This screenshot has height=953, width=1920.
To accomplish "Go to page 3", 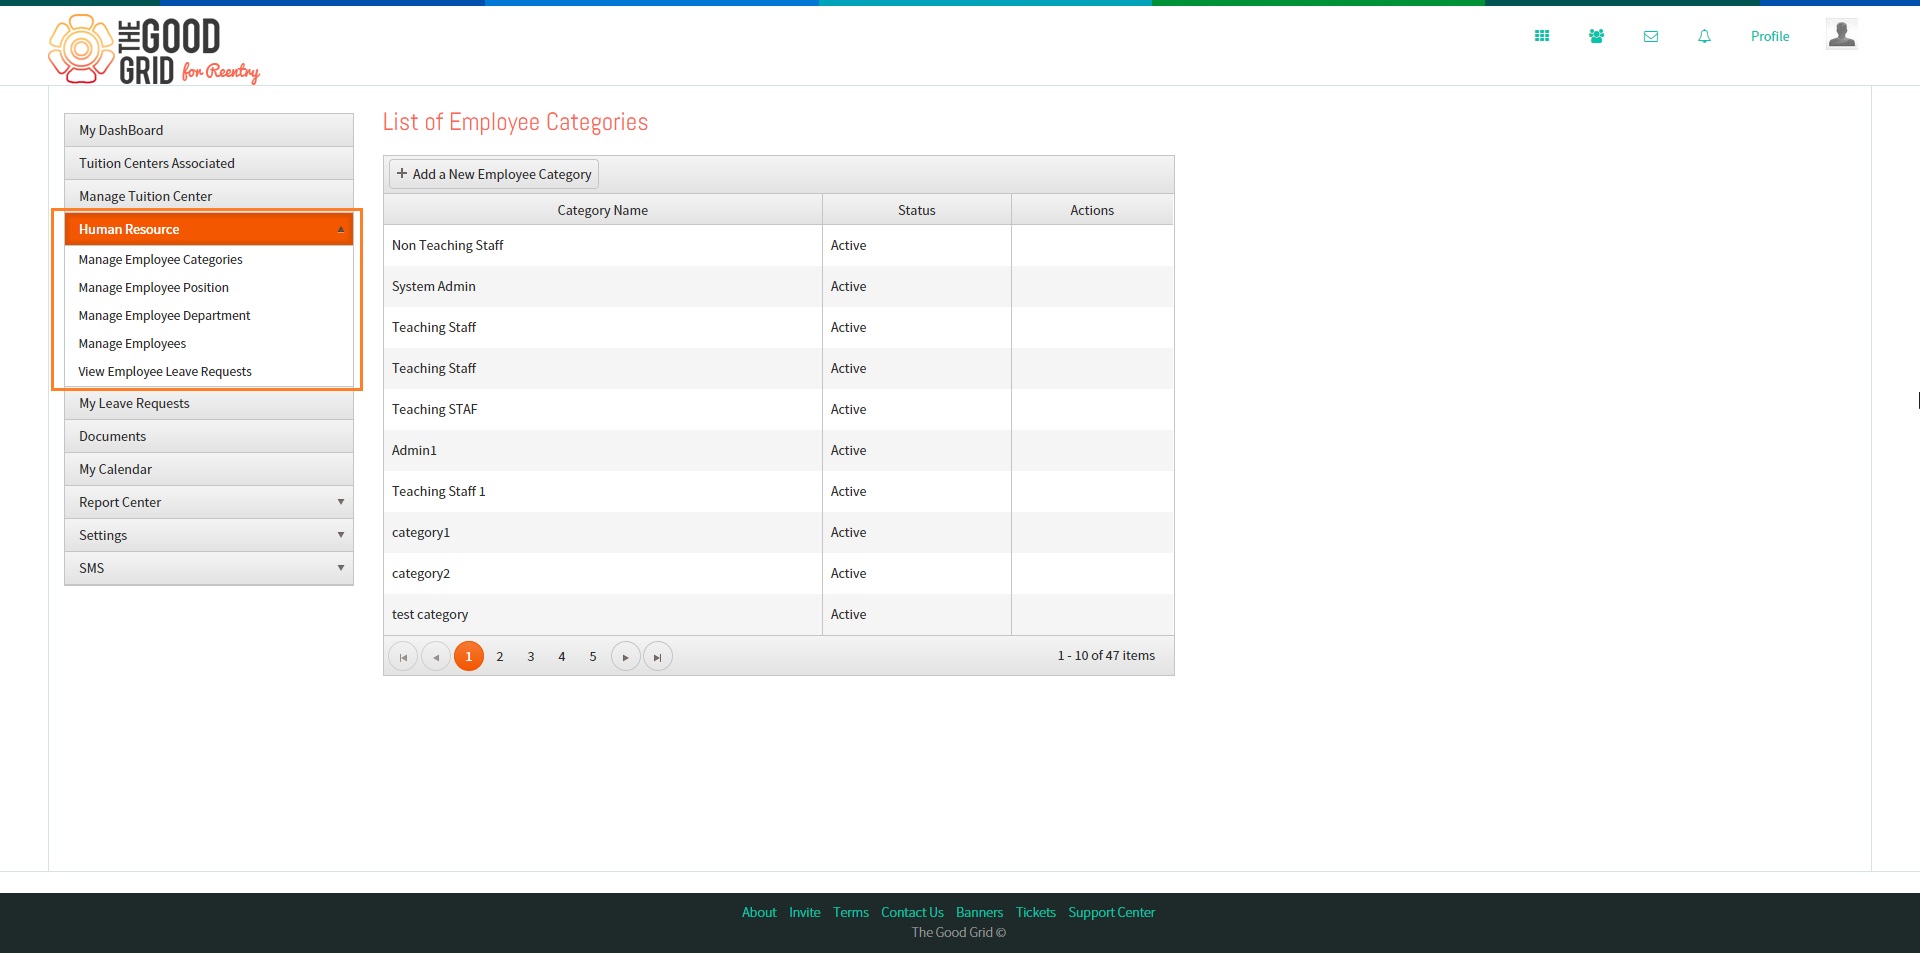I will coord(531,657).
